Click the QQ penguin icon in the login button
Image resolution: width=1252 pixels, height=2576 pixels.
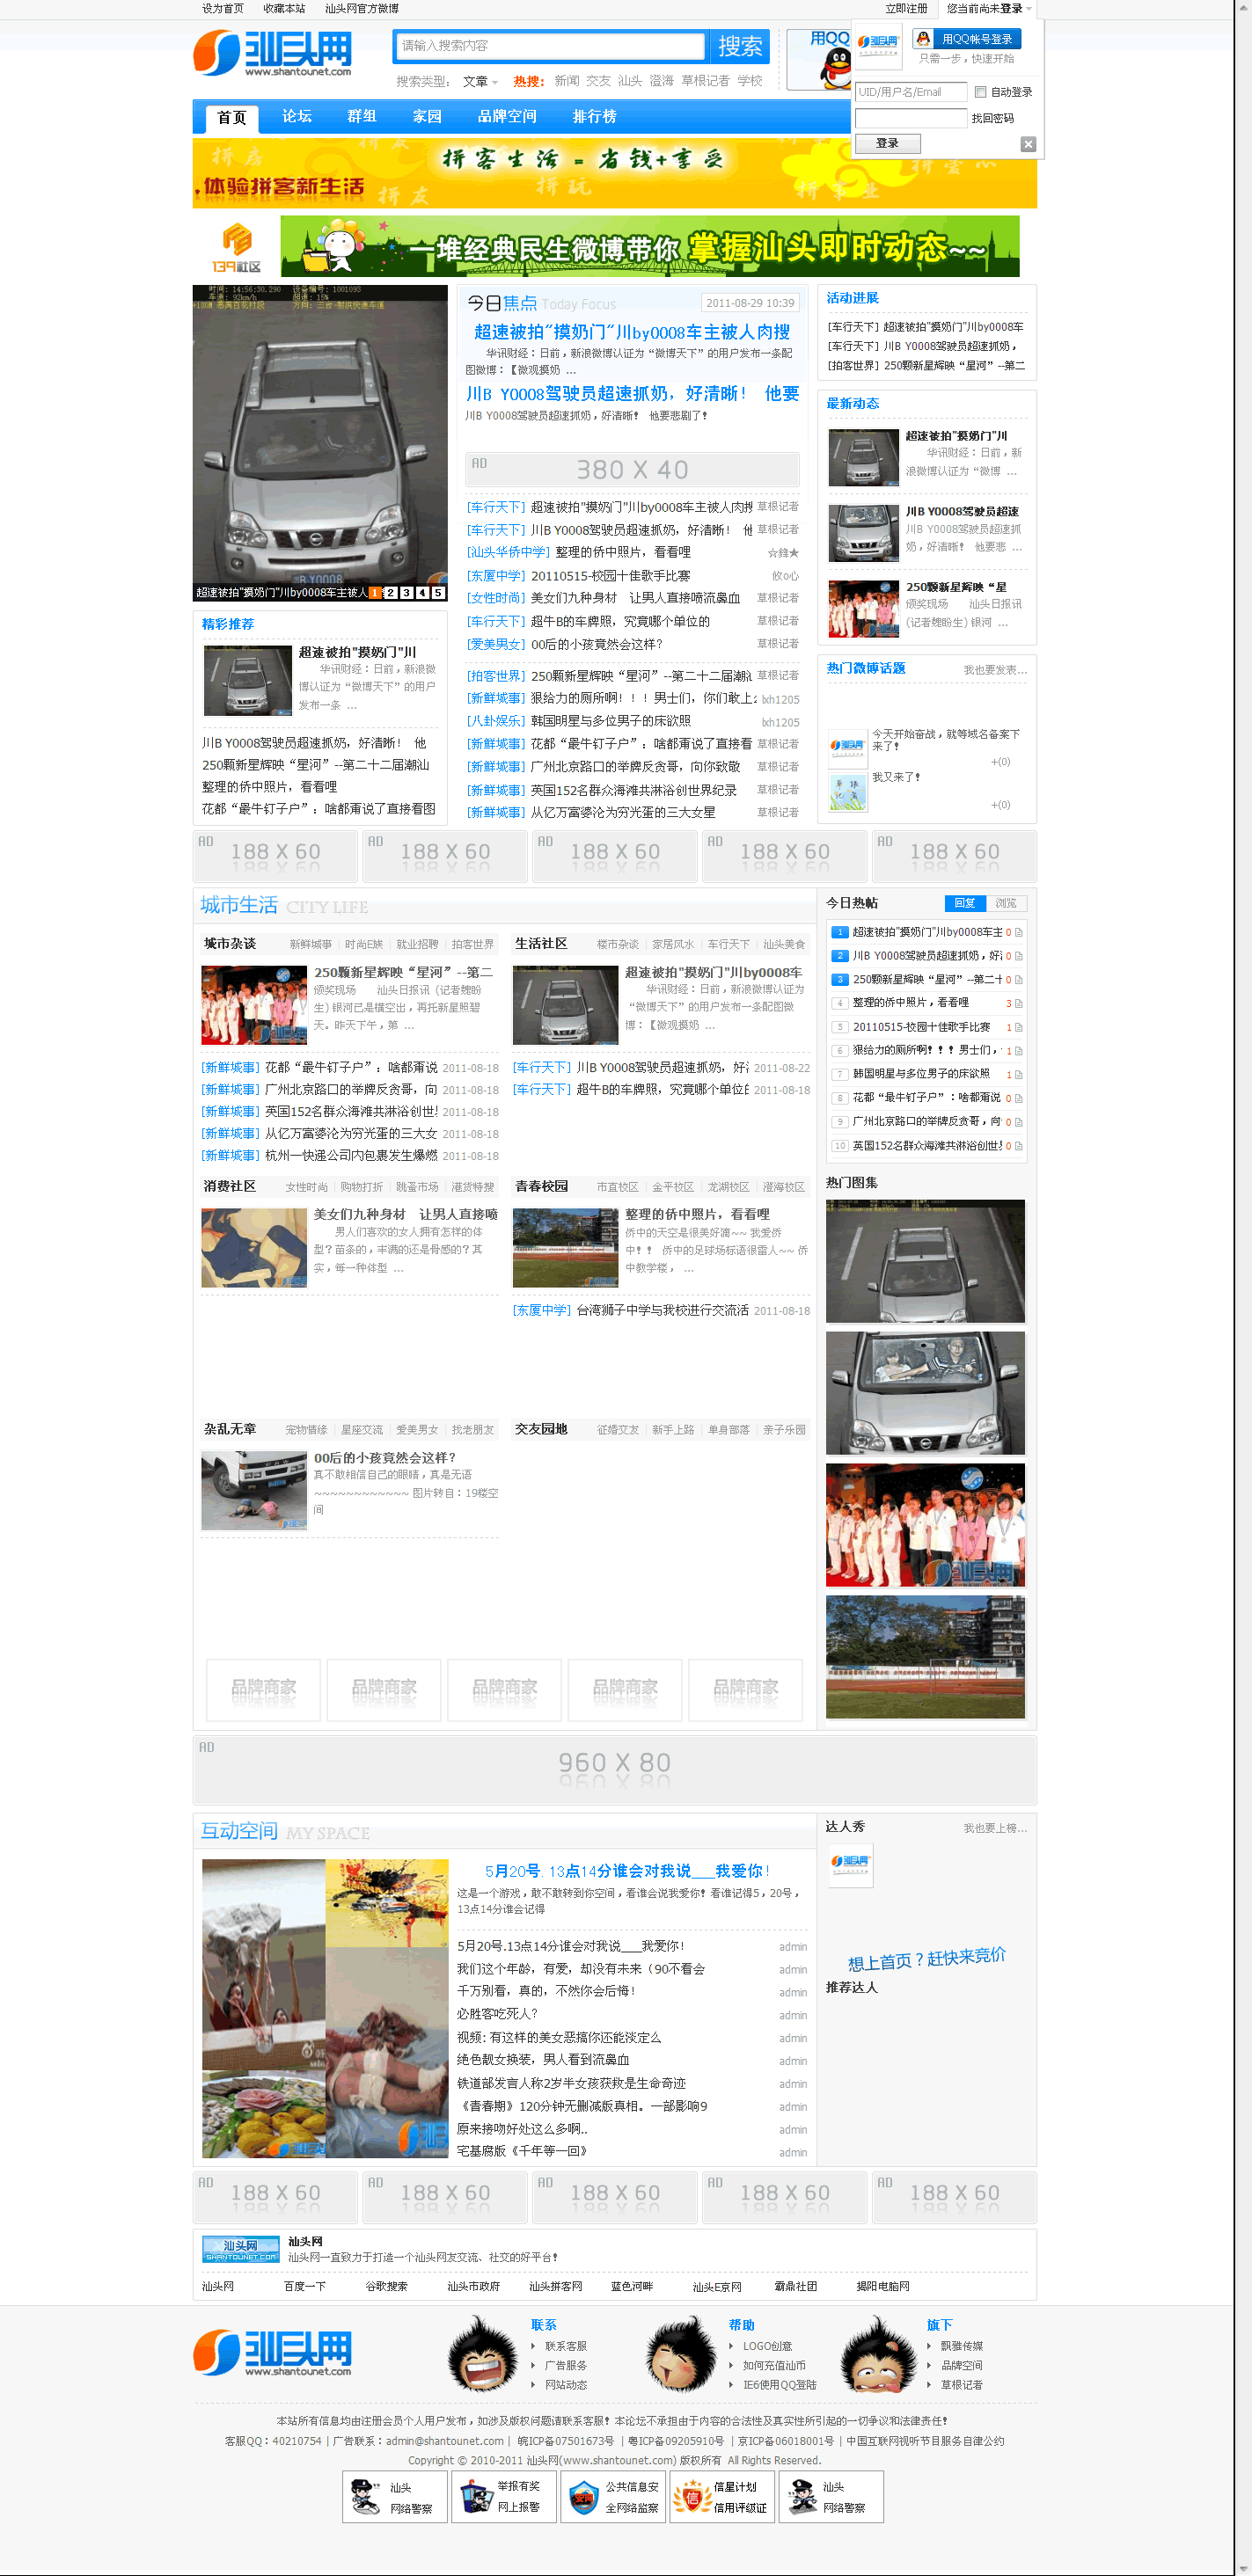[924, 39]
